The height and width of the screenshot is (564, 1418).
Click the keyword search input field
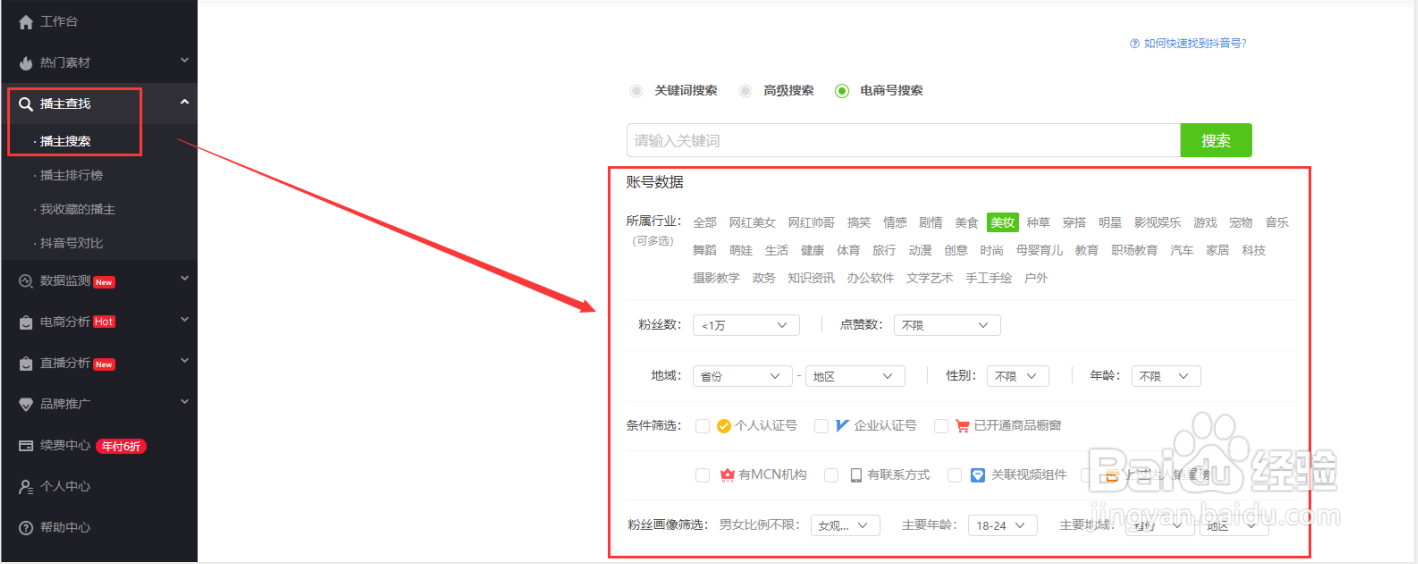904,141
